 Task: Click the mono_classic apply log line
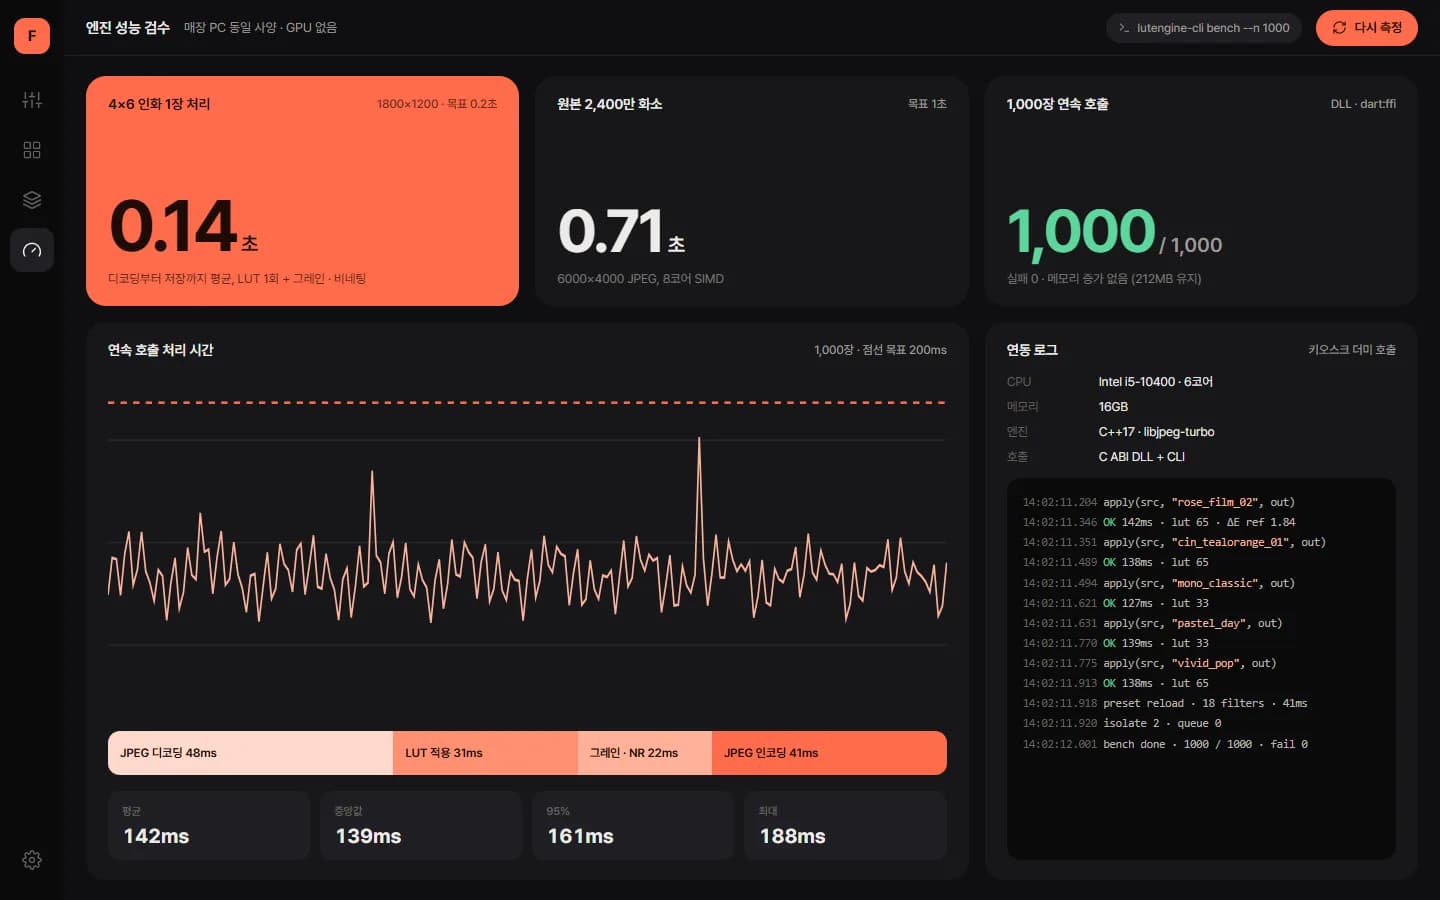[1158, 583]
